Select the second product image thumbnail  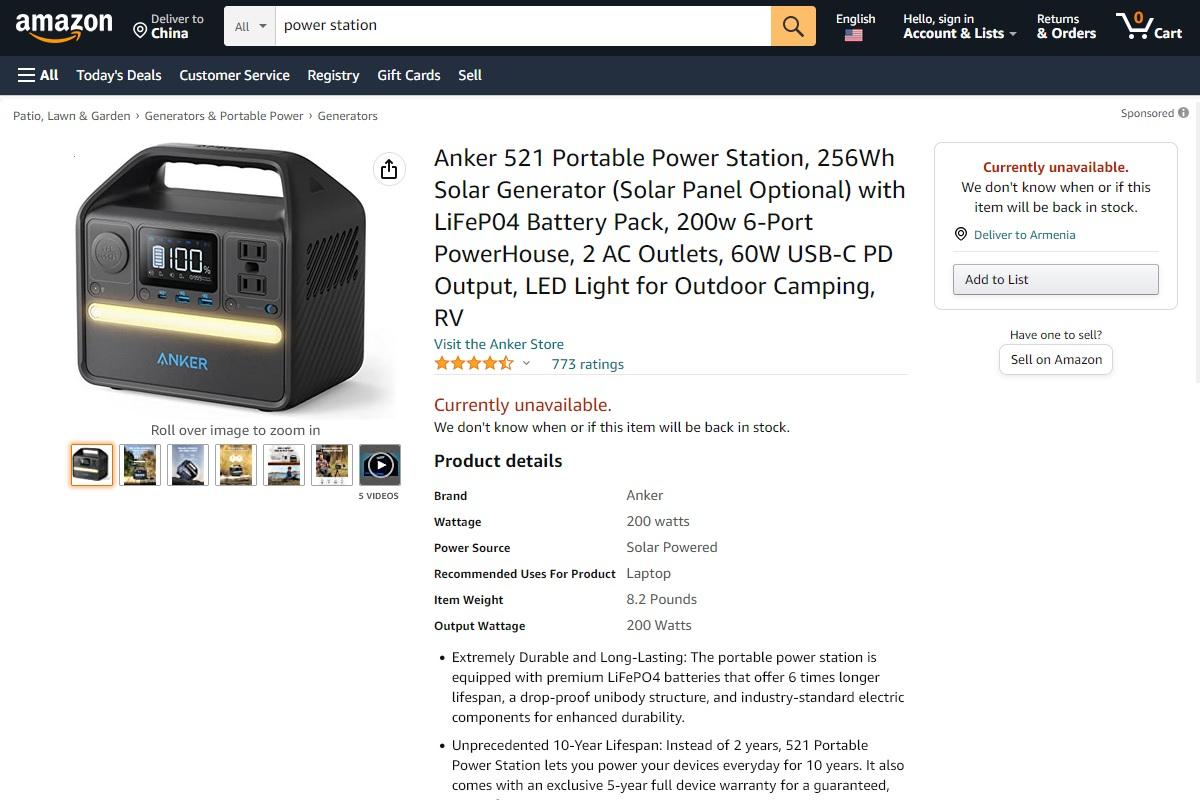(x=140, y=465)
